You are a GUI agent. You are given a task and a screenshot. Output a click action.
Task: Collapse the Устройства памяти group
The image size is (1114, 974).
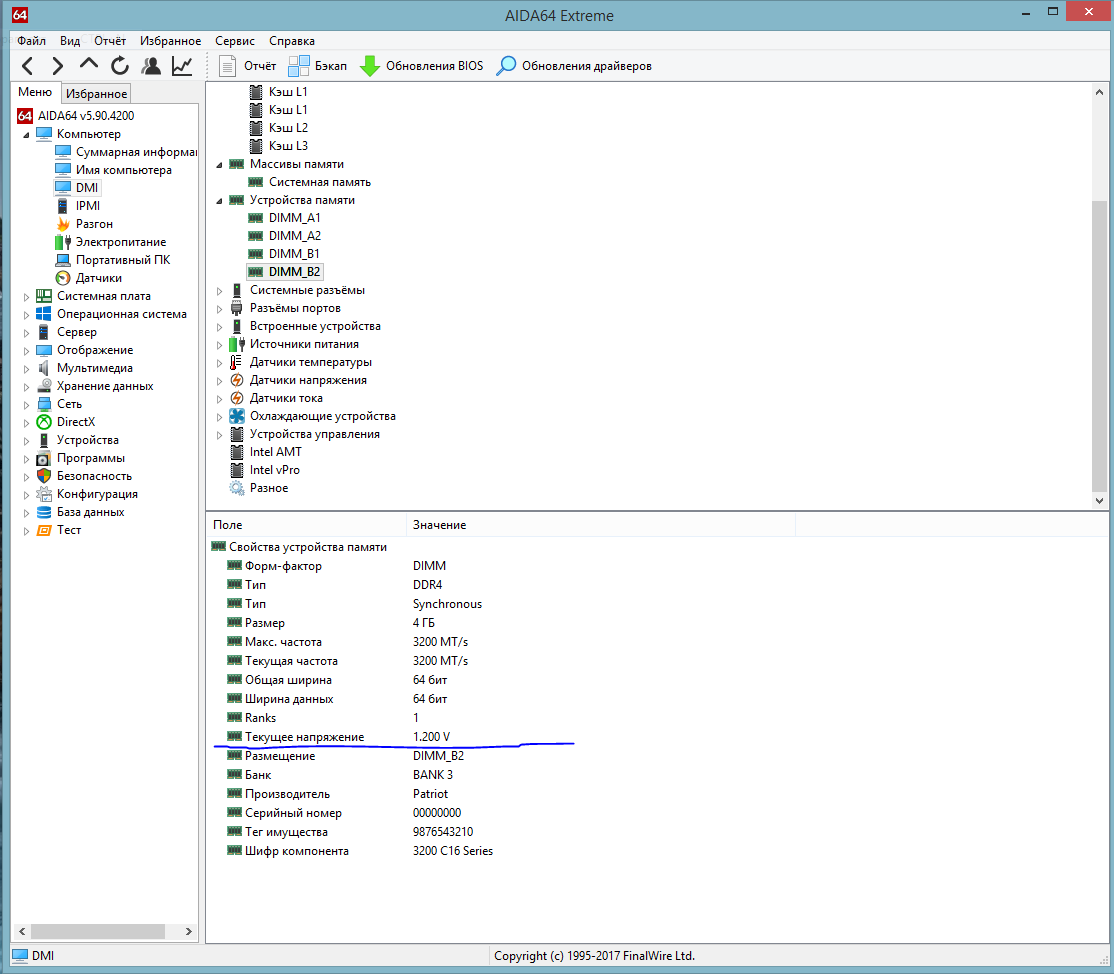click(x=220, y=201)
